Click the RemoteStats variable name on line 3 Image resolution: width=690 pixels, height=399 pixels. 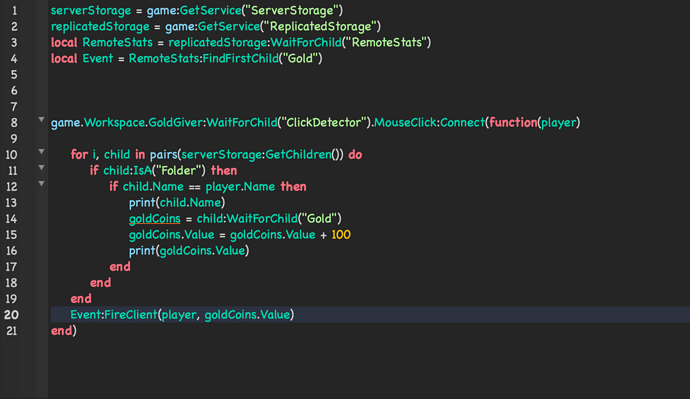pyautogui.click(x=117, y=43)
